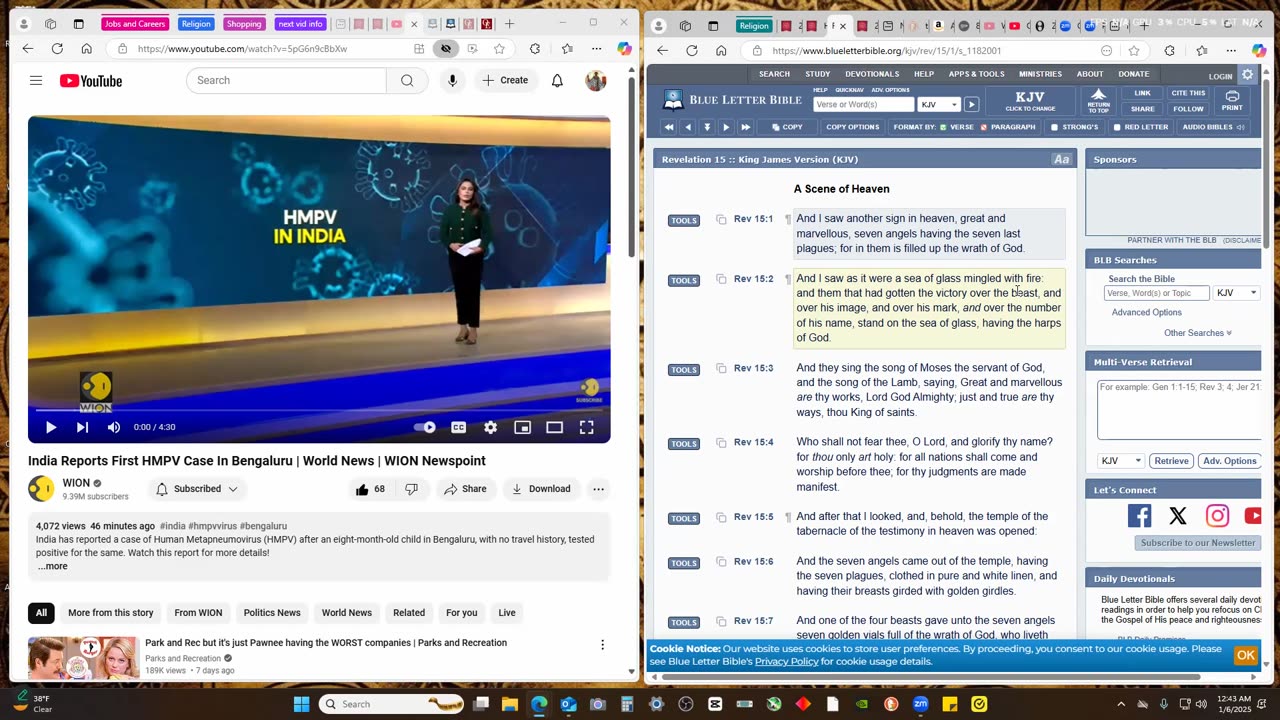Expand 'Other Searches' in BLB Searches
The width and height of the screenshot is (1280, 720).
(x=1197, y=333)
